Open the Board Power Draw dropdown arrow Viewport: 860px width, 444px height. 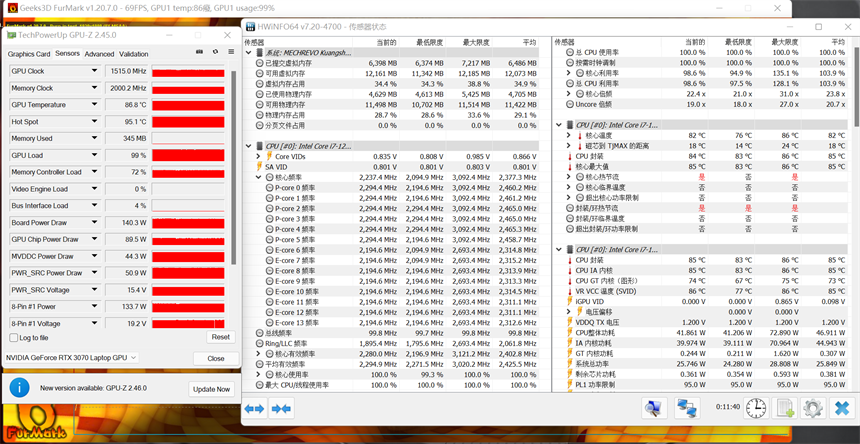[94, 223]
